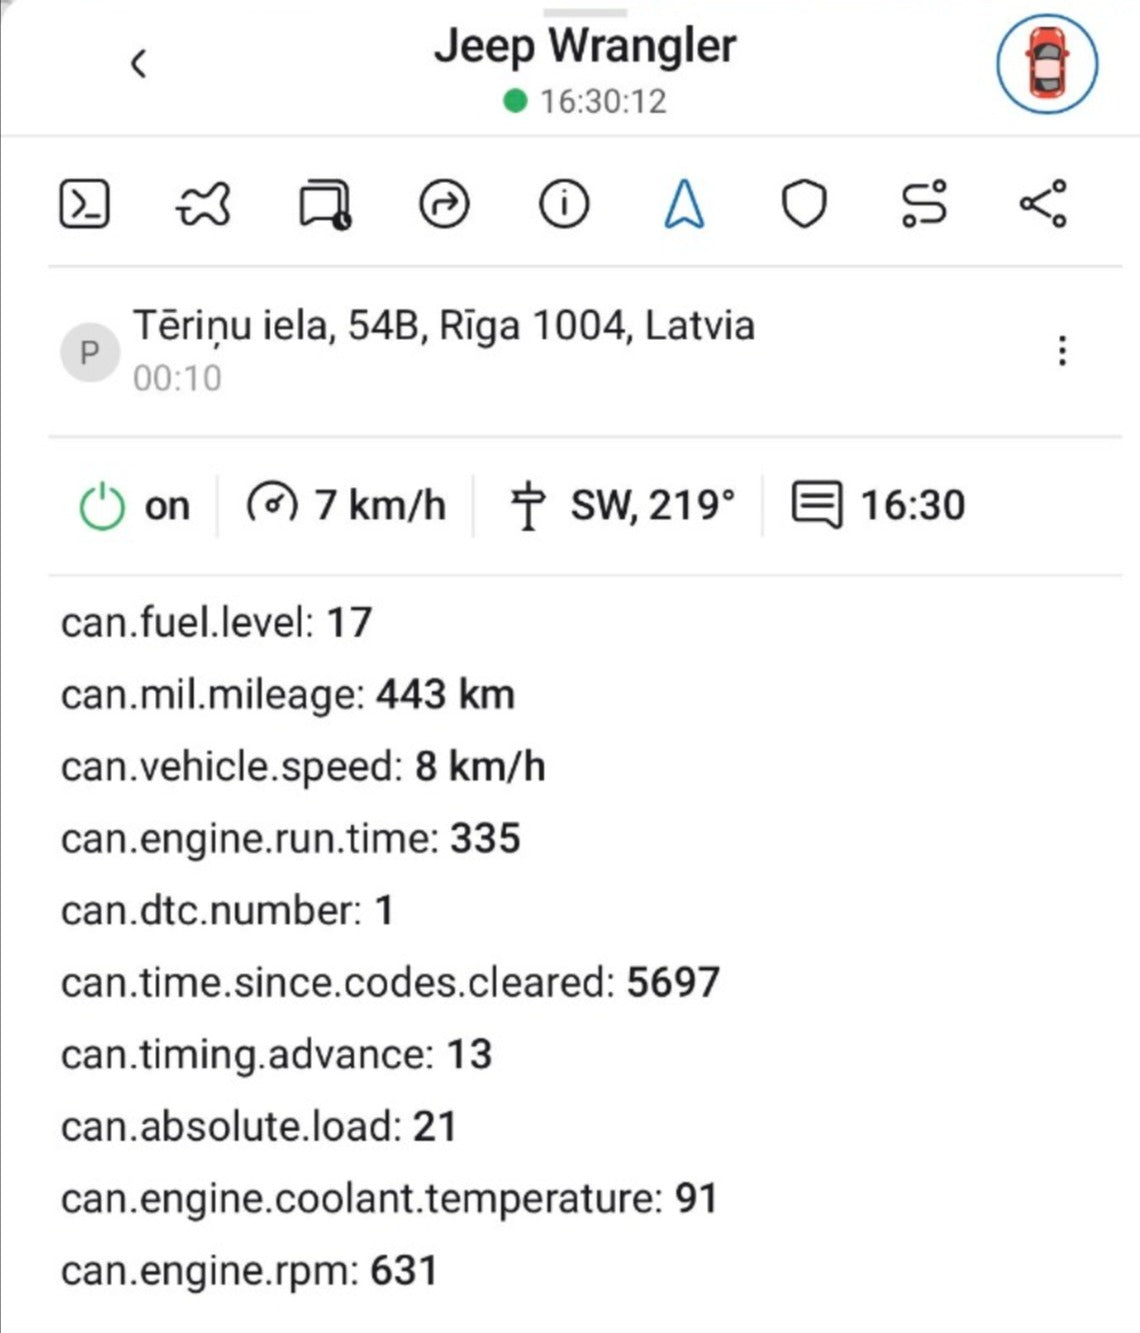Tap the share icon
This screenshot has width=1140, height=1333.
point(1043,204)
